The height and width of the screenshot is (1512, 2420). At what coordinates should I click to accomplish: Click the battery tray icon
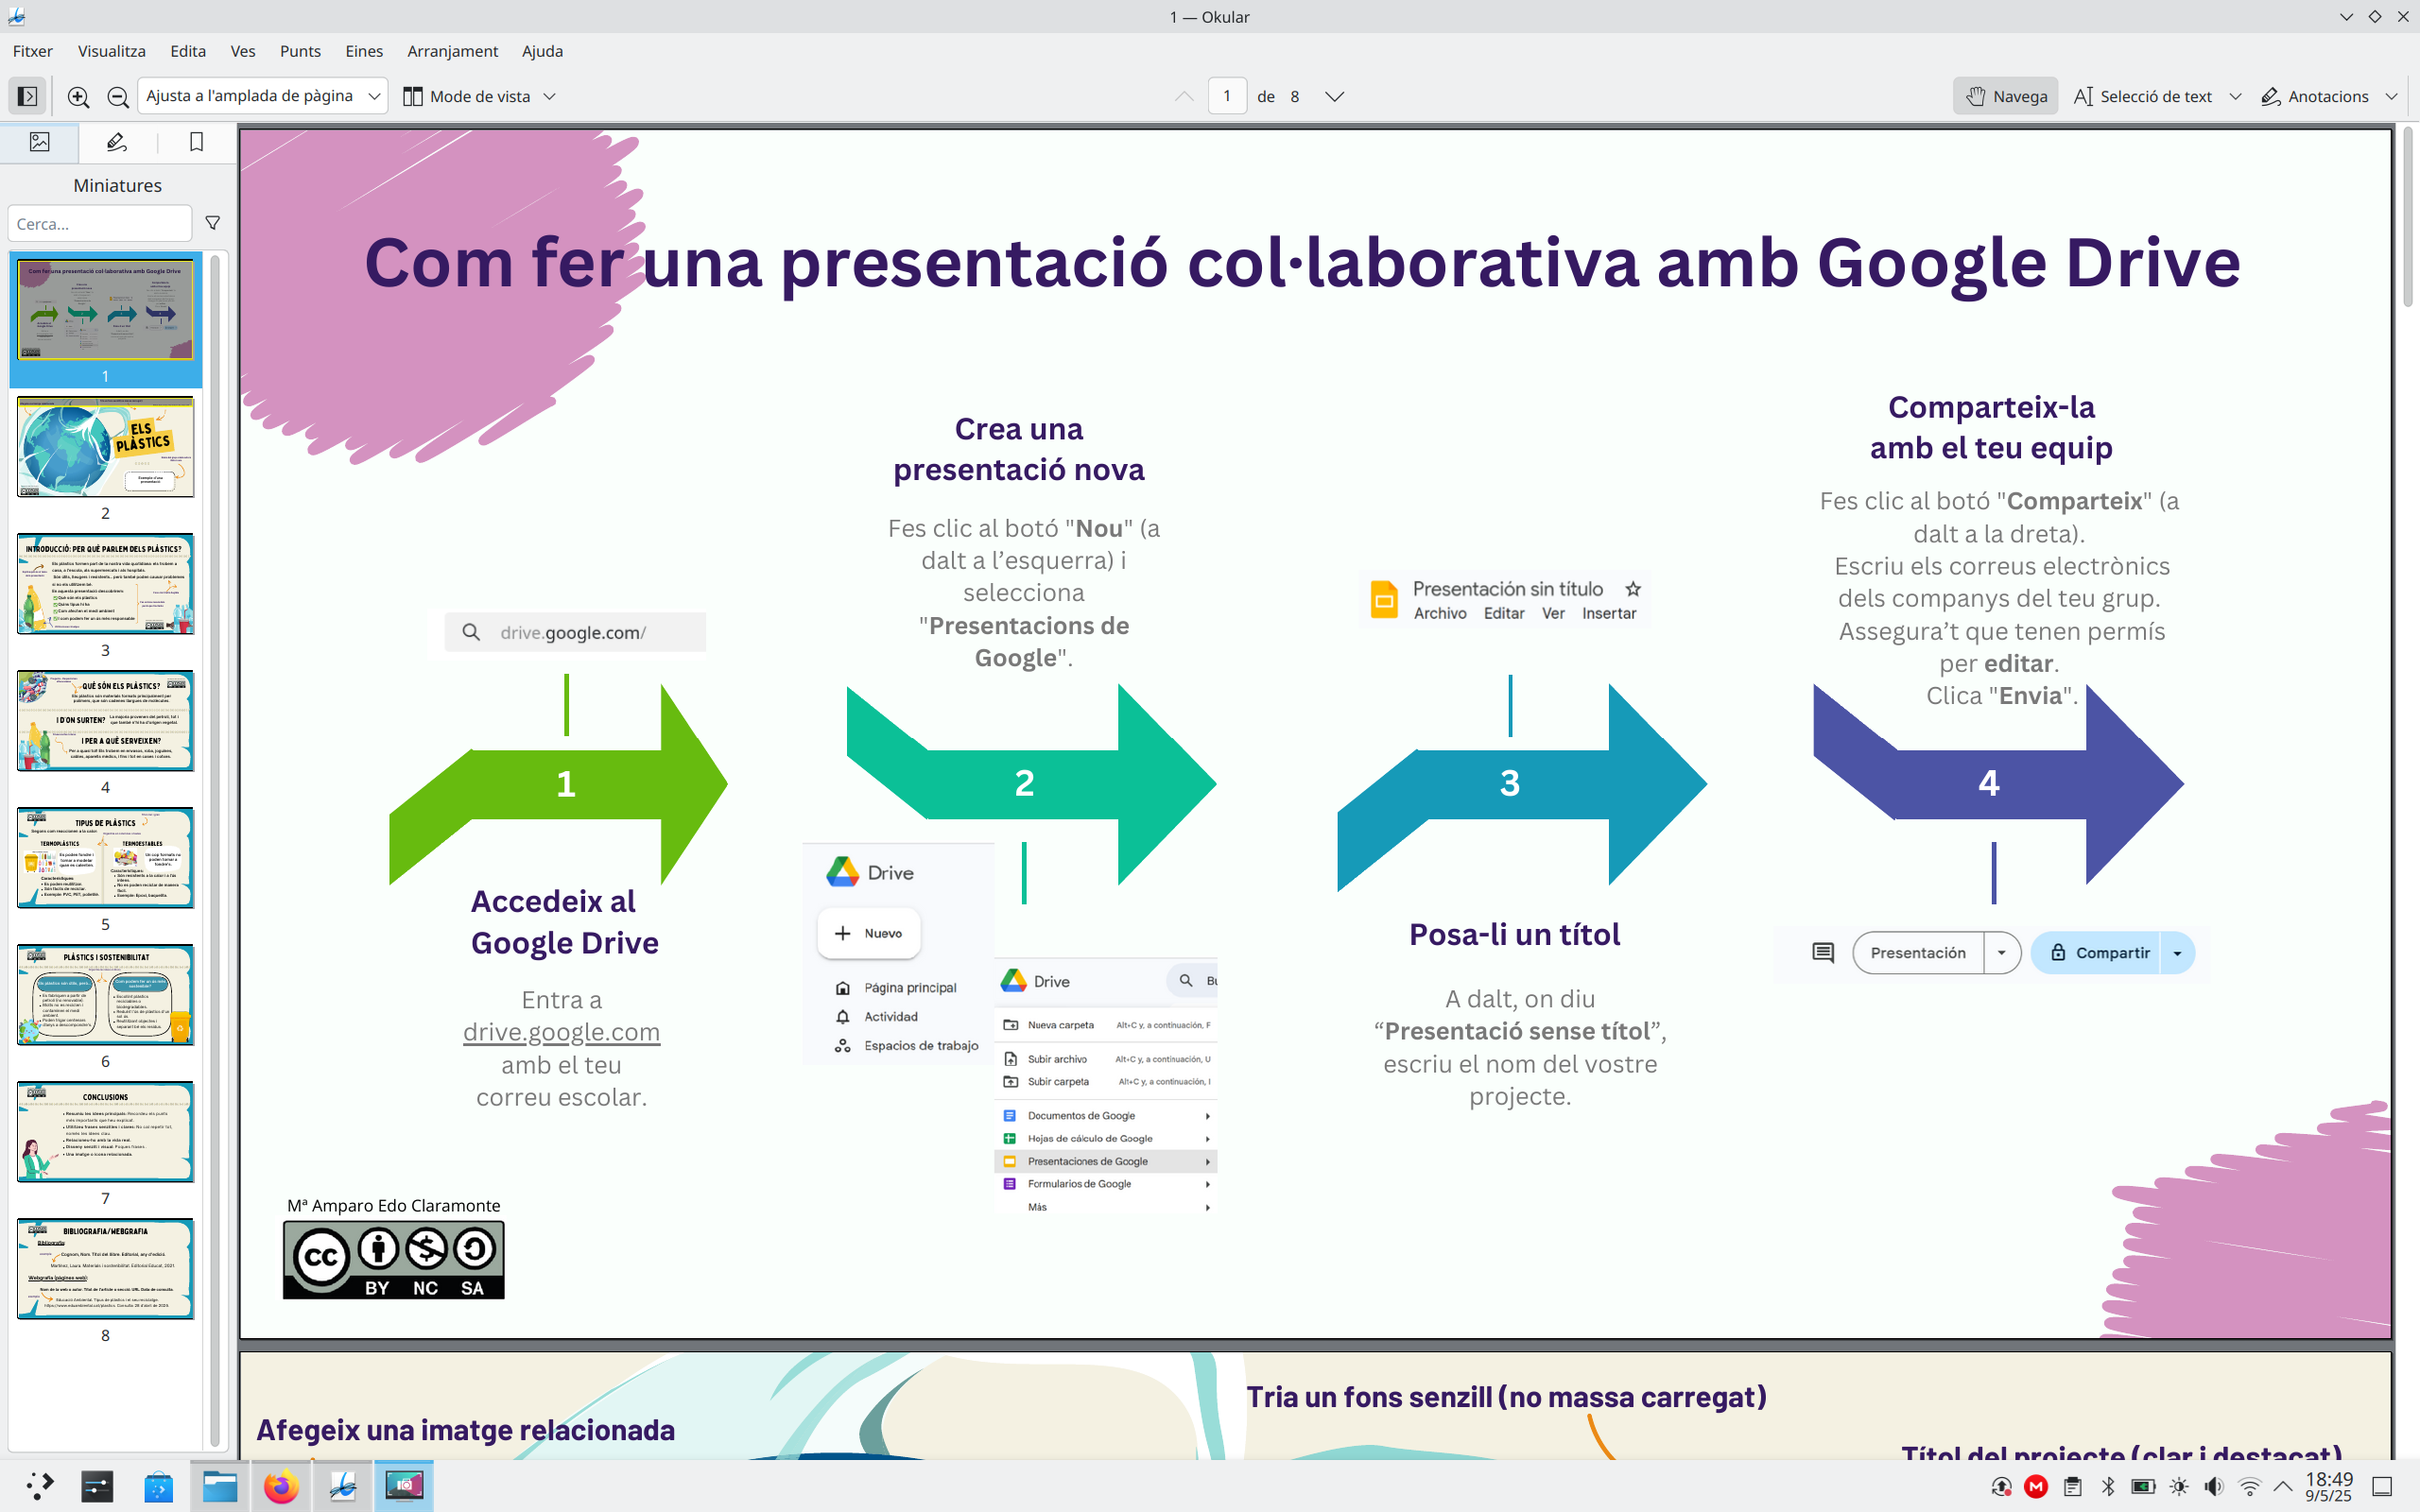2143,1487
